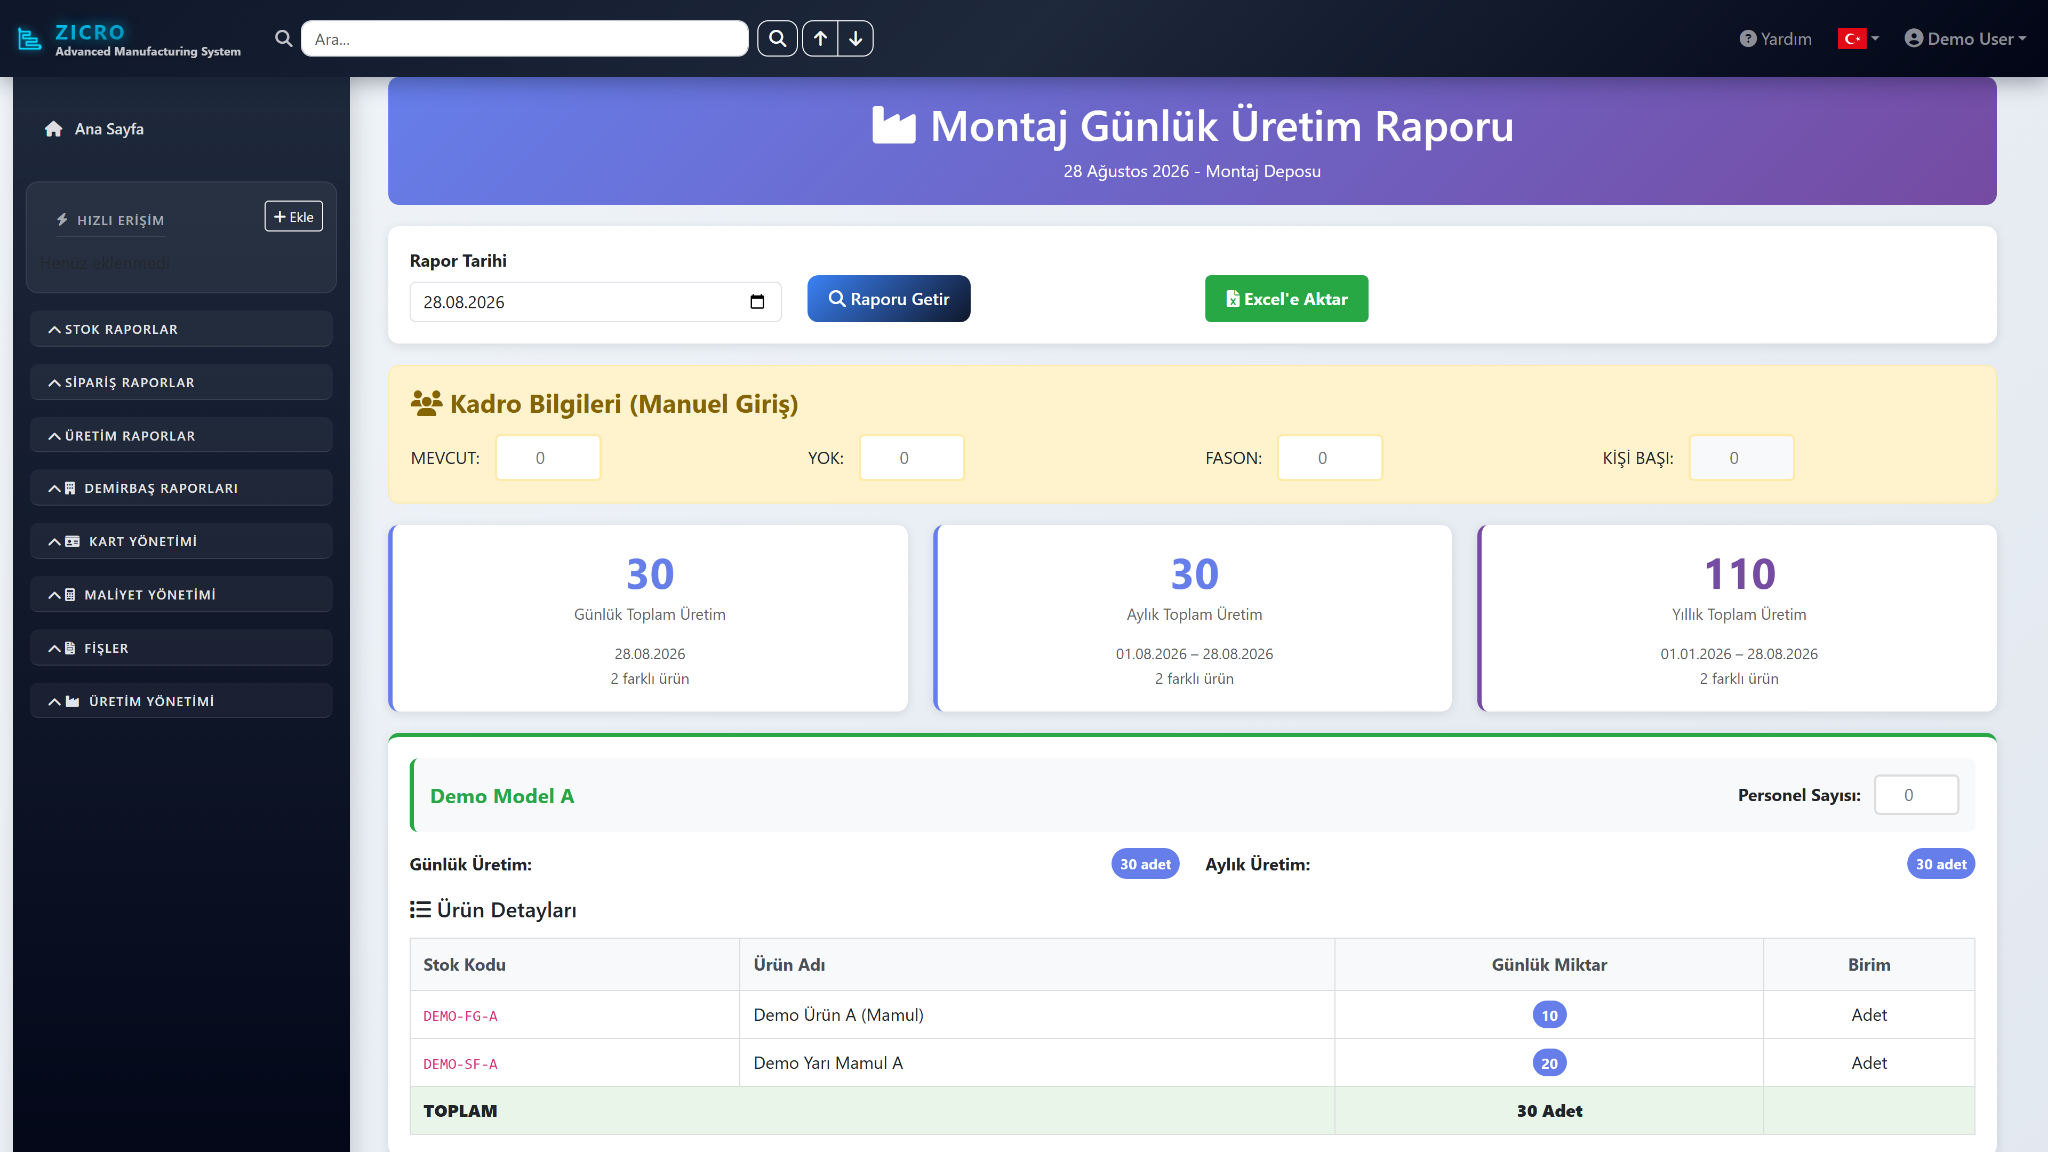The width and height of the screenshot is (2048, 1152).
Task: Expand the DEMİRBAŞ RAPORLARI section
Action: 181,488
